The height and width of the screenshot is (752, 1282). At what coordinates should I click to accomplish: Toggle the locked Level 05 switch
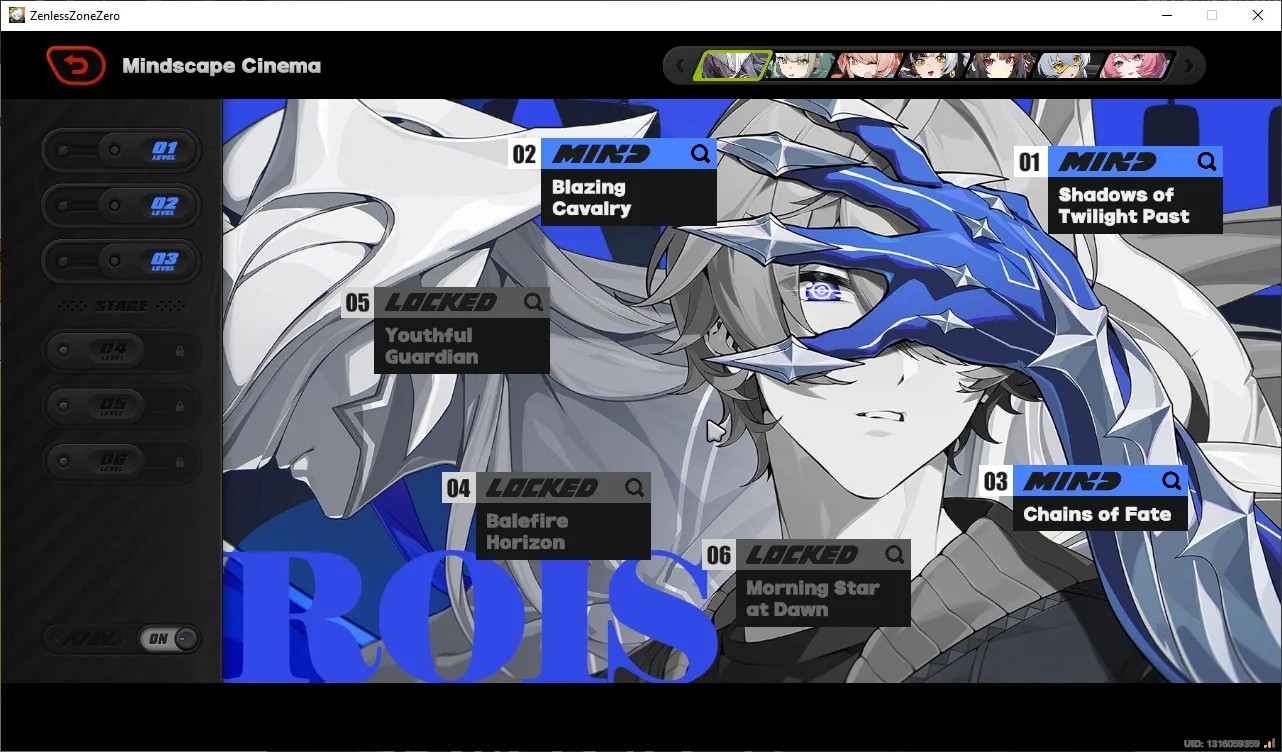click(122, 406)
